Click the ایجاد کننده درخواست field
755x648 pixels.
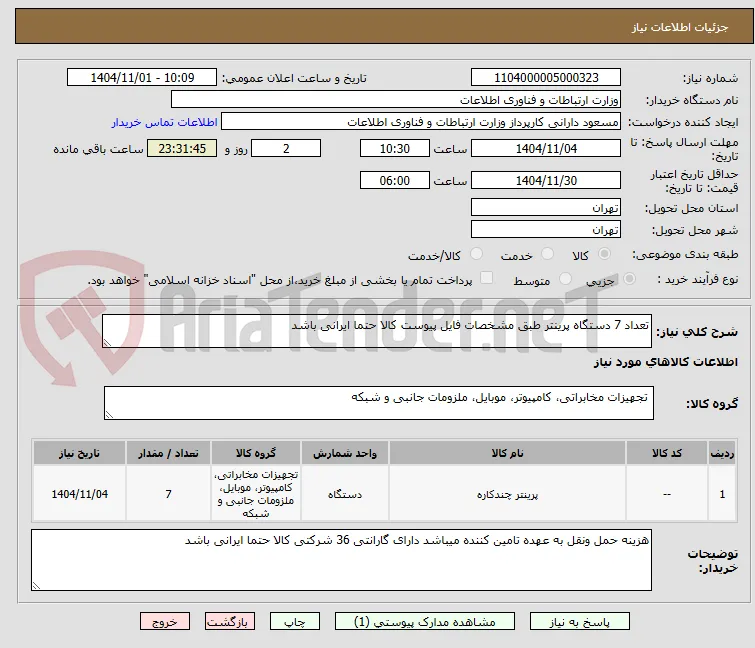point(421,122)
